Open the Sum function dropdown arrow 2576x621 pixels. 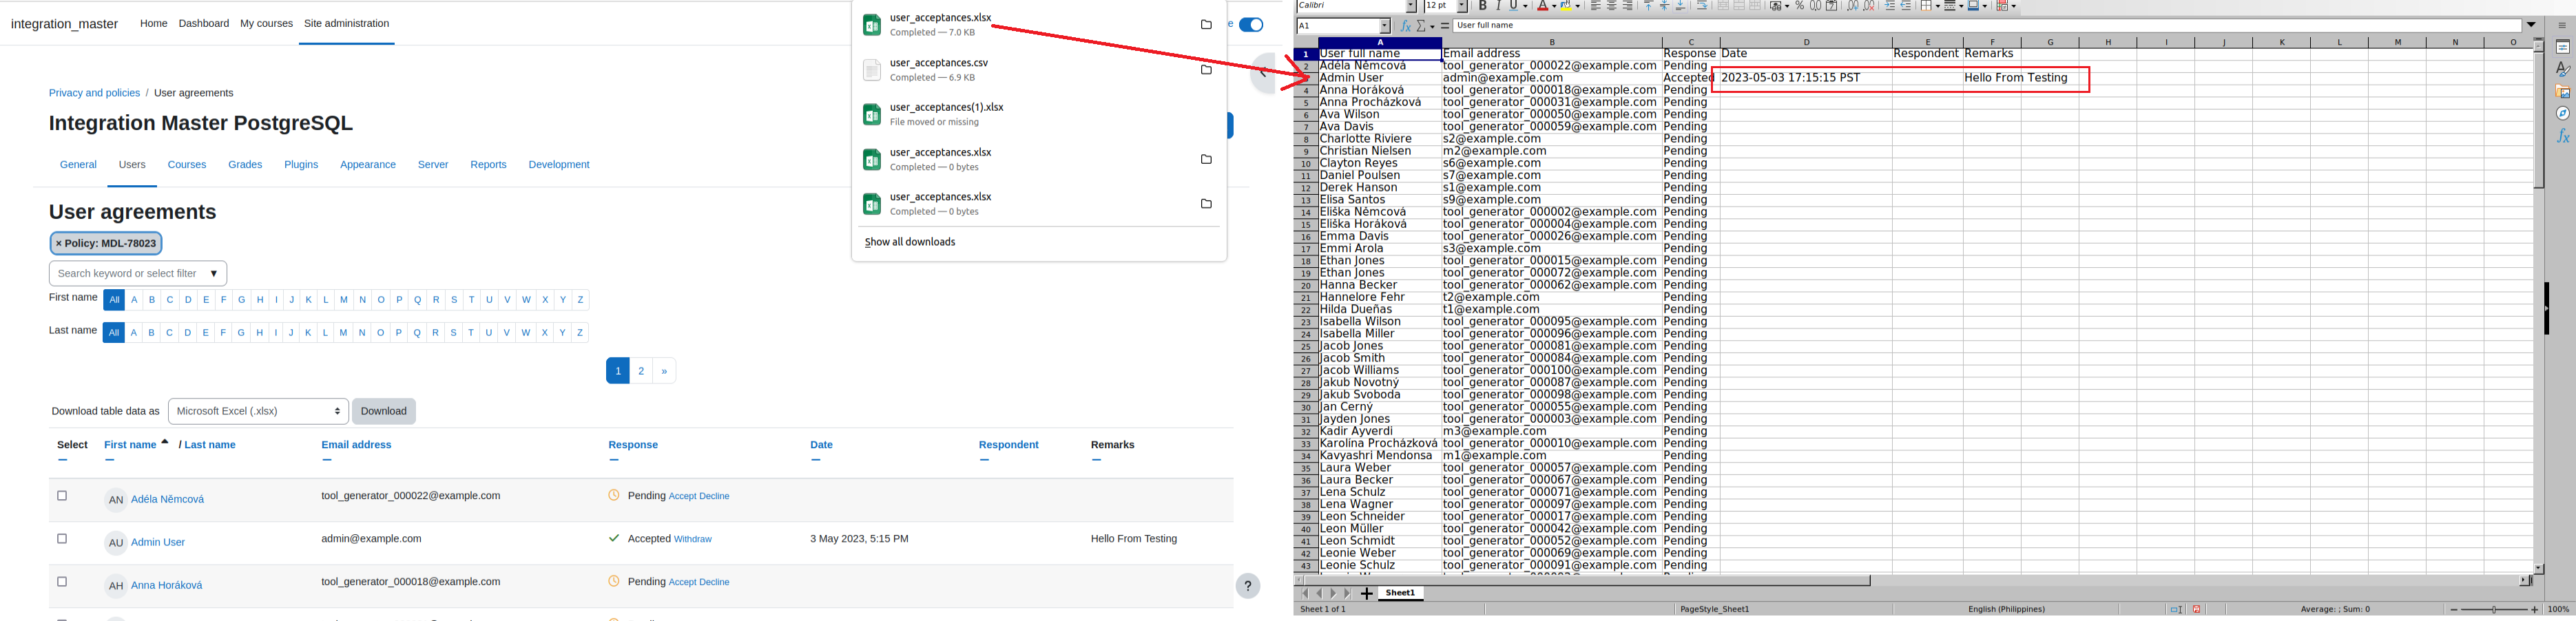coord(1433,27)
